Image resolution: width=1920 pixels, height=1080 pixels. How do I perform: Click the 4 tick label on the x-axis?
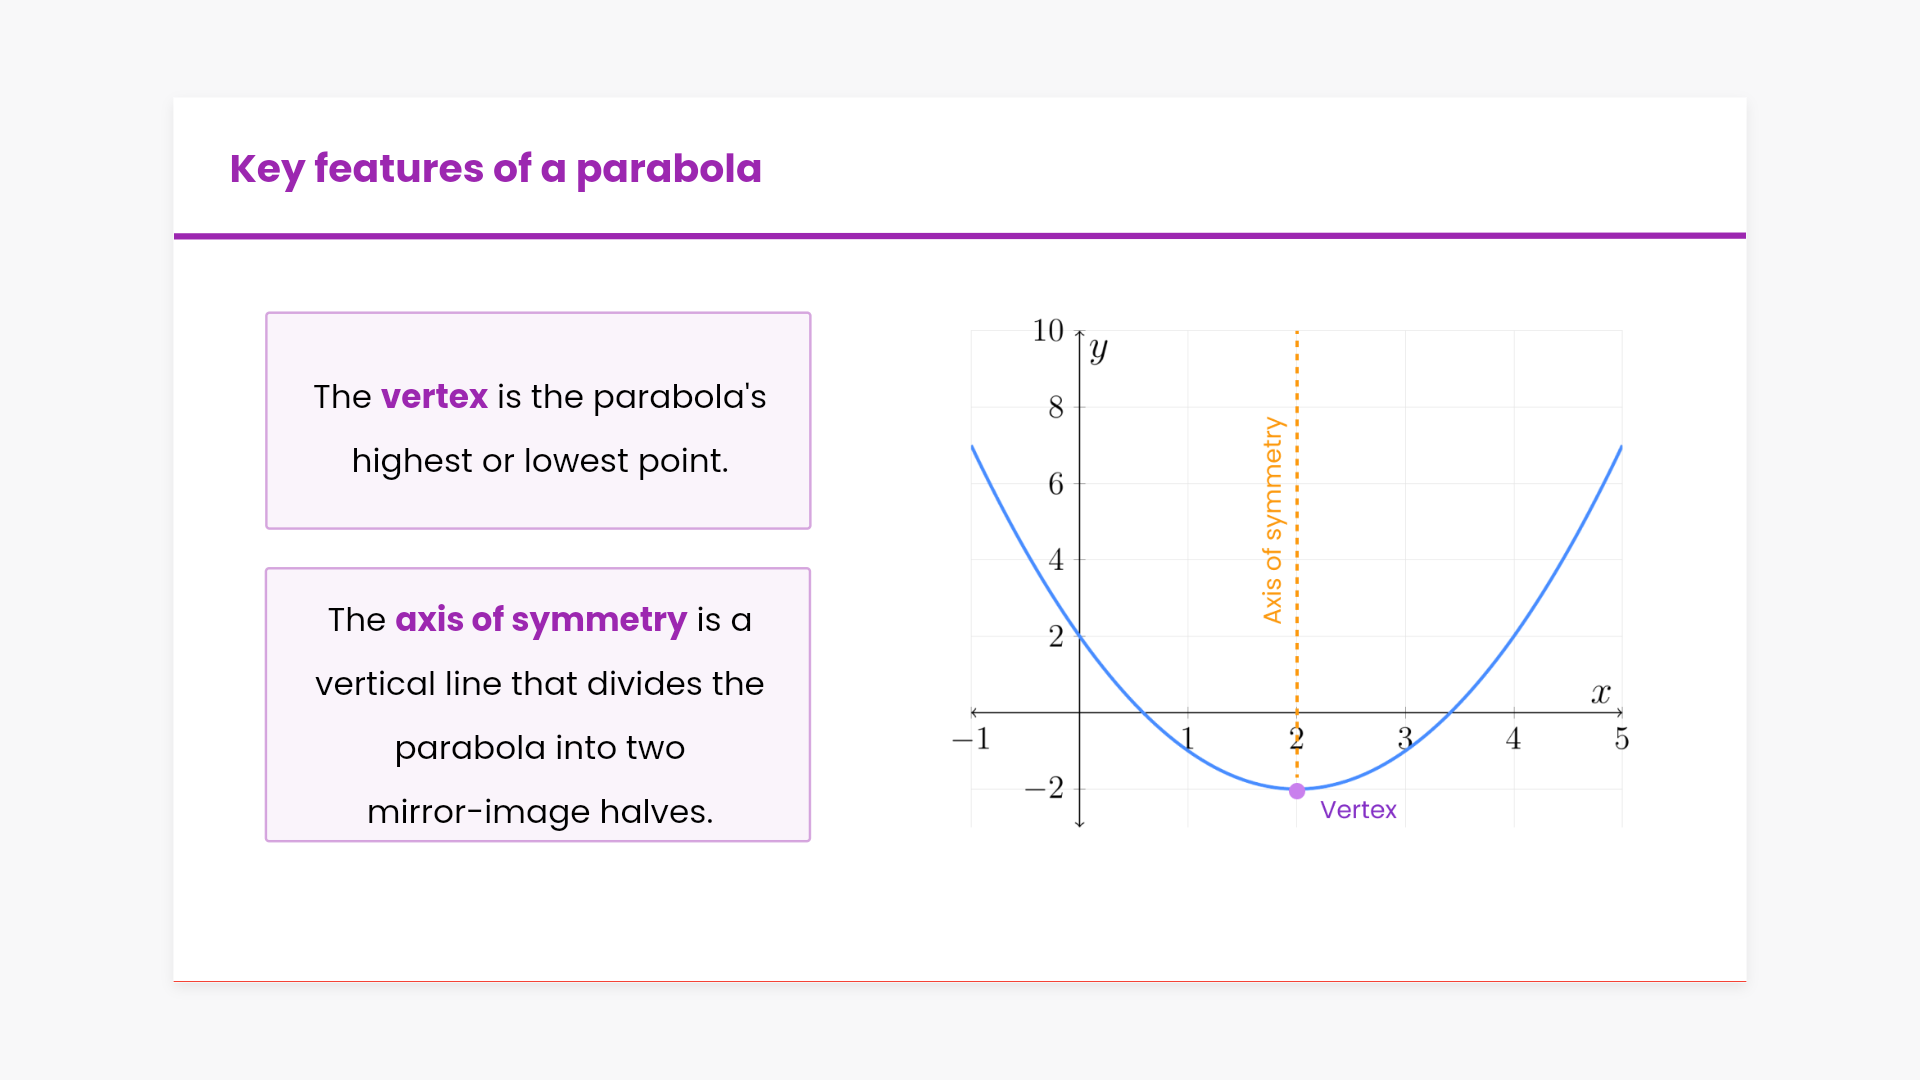tap(1513, 739)
